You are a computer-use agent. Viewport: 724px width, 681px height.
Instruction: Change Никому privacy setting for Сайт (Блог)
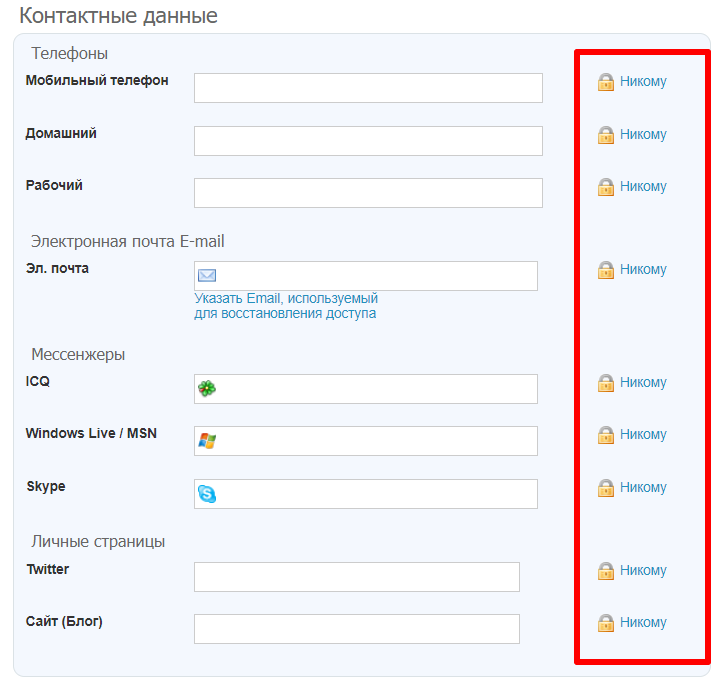(x=643, y=623)
